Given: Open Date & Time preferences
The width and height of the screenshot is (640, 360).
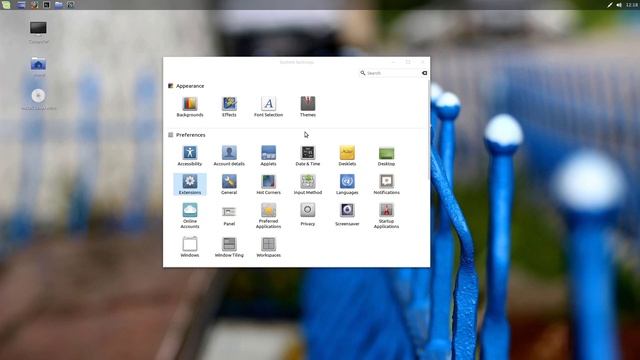Looking at the screenshot, I should [x=308, y=156].
